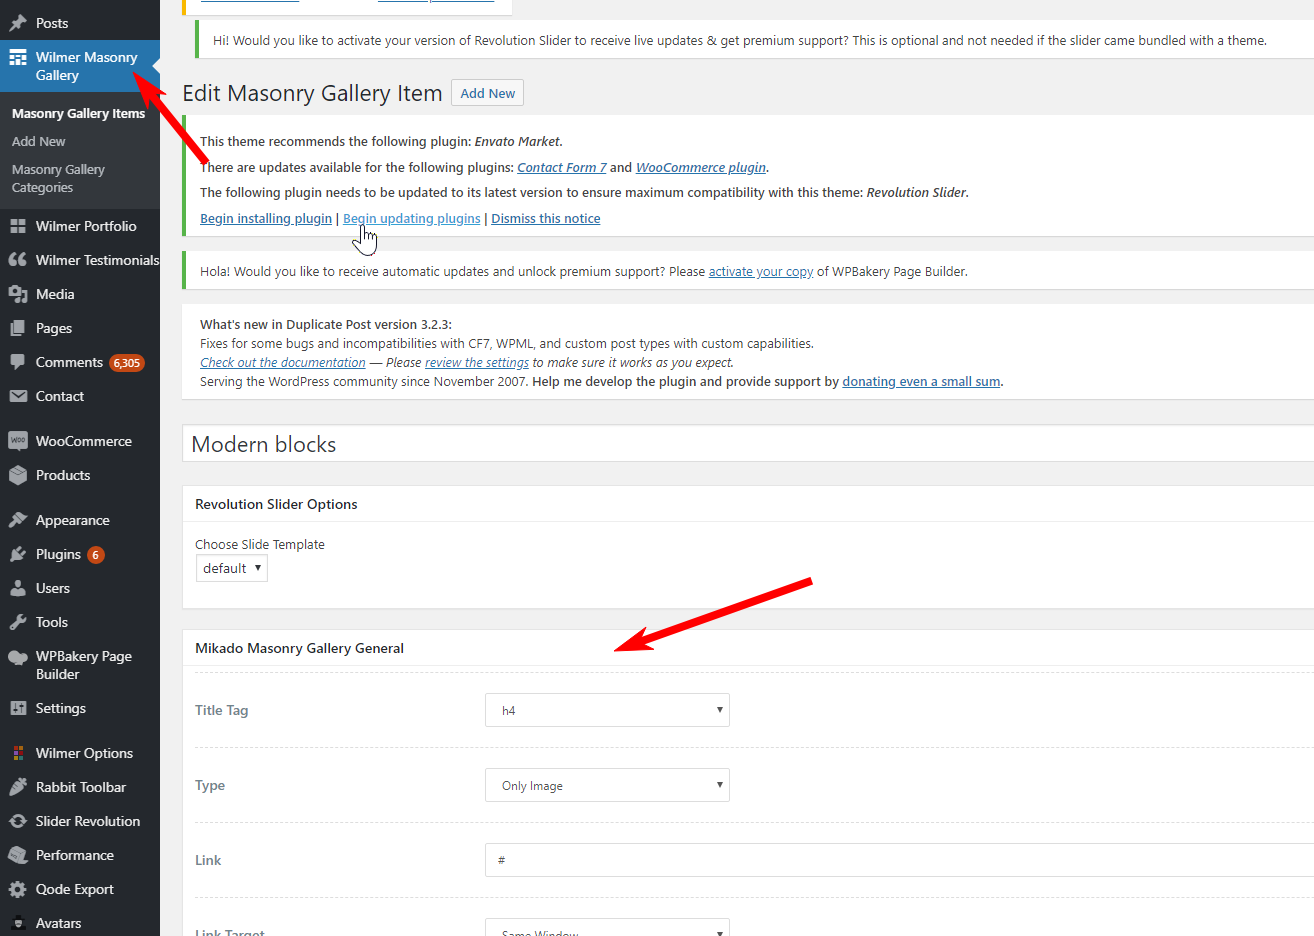Image resolution: width=1314 pixels, height=936 pixels.
Task: Click the WooCommerce logo icon
Action: pos(18,441)
